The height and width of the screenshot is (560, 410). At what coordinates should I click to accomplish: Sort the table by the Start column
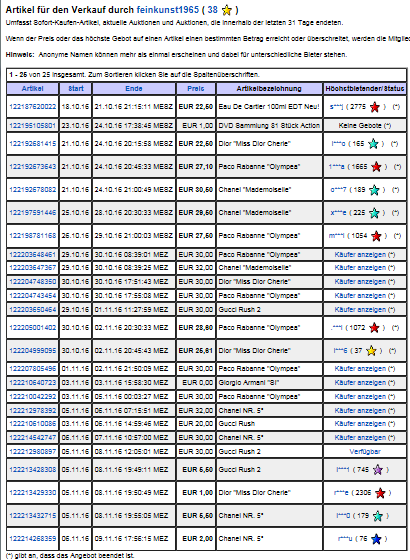click(x=76, y=89)
